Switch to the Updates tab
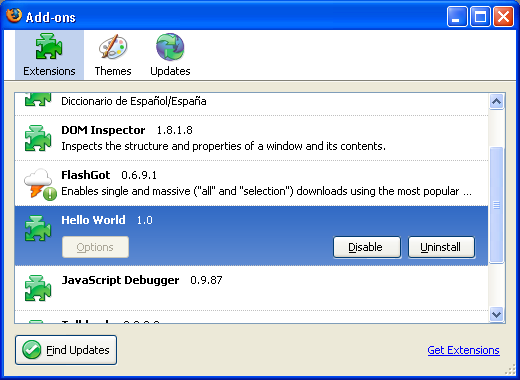Image resolution: width=520 pixels, height=380 pixels. [x=170, y=55]
